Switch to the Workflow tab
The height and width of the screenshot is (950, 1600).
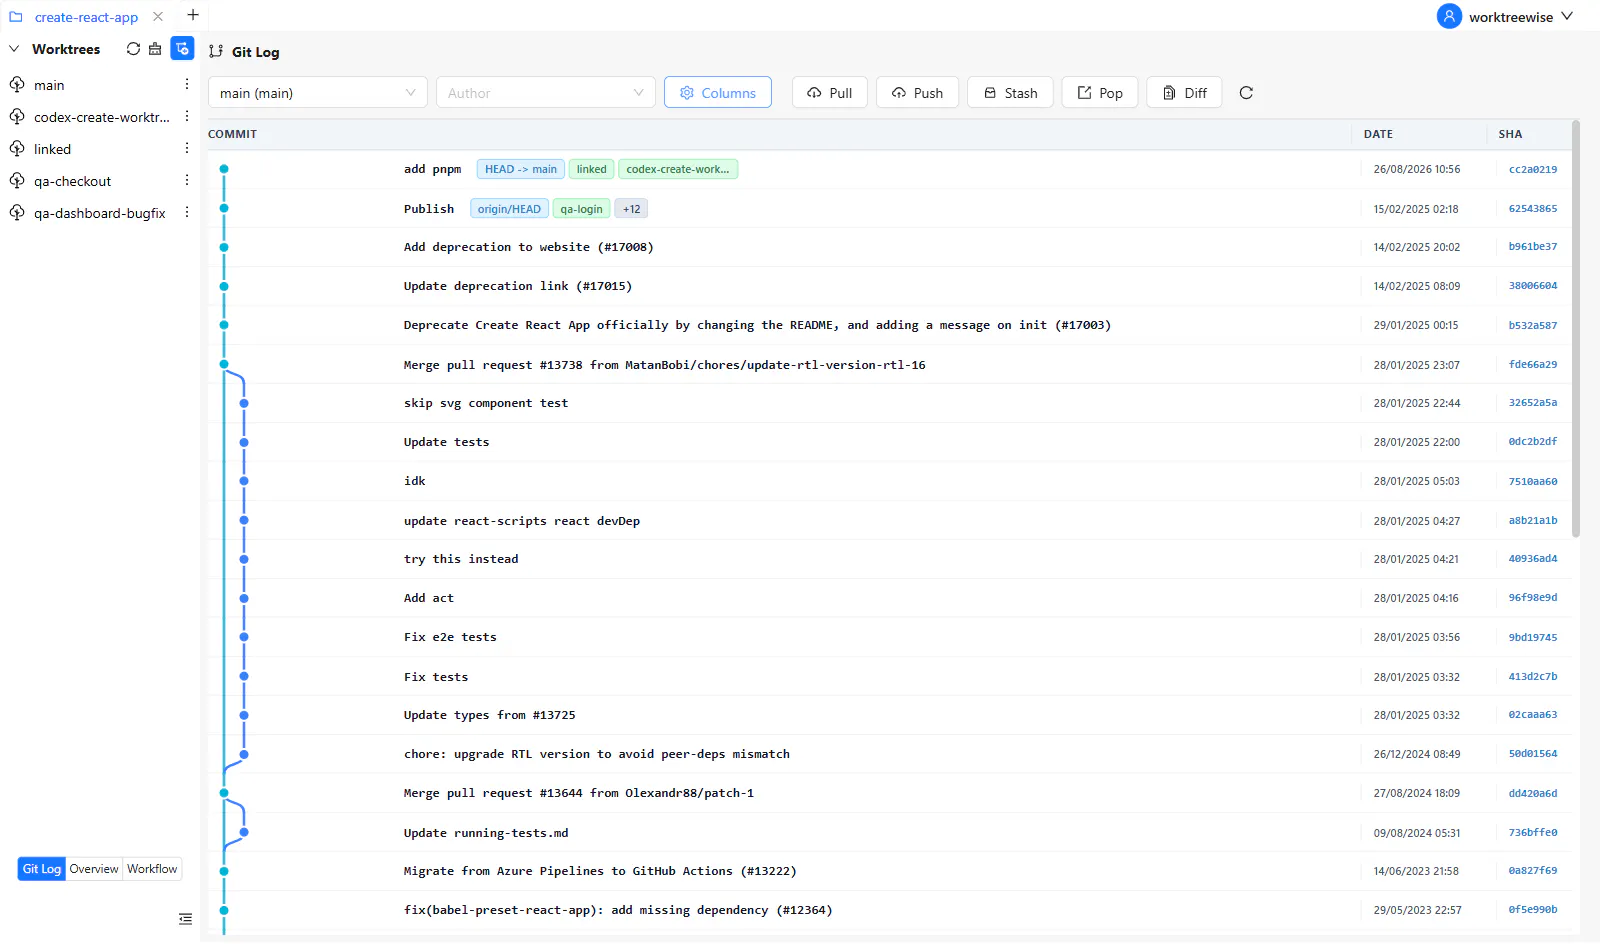pos(152,869)
